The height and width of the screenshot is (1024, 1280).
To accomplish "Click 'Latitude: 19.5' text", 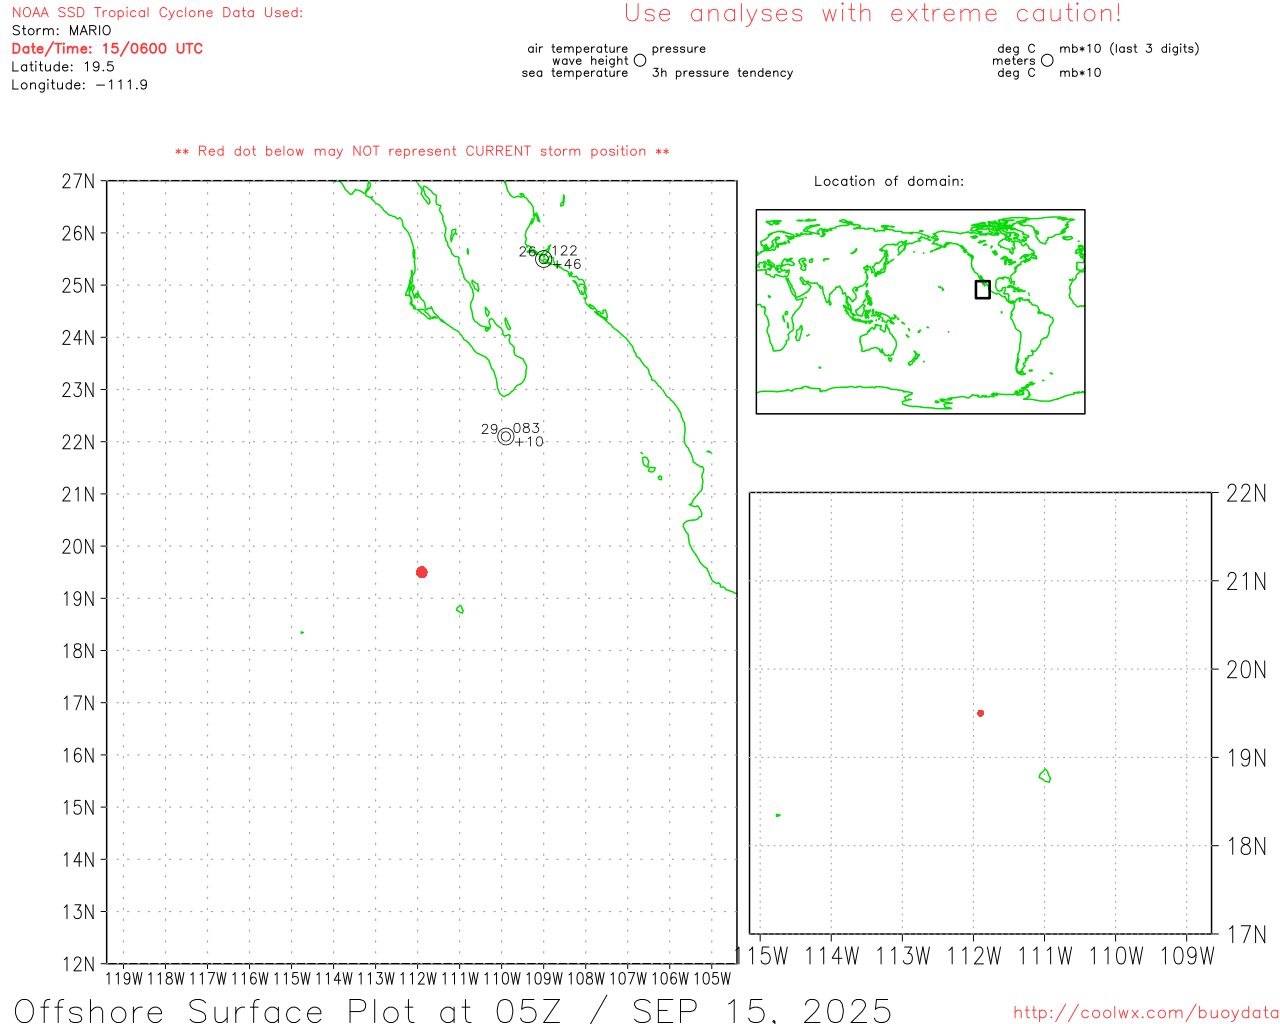I will pos(63,67).
